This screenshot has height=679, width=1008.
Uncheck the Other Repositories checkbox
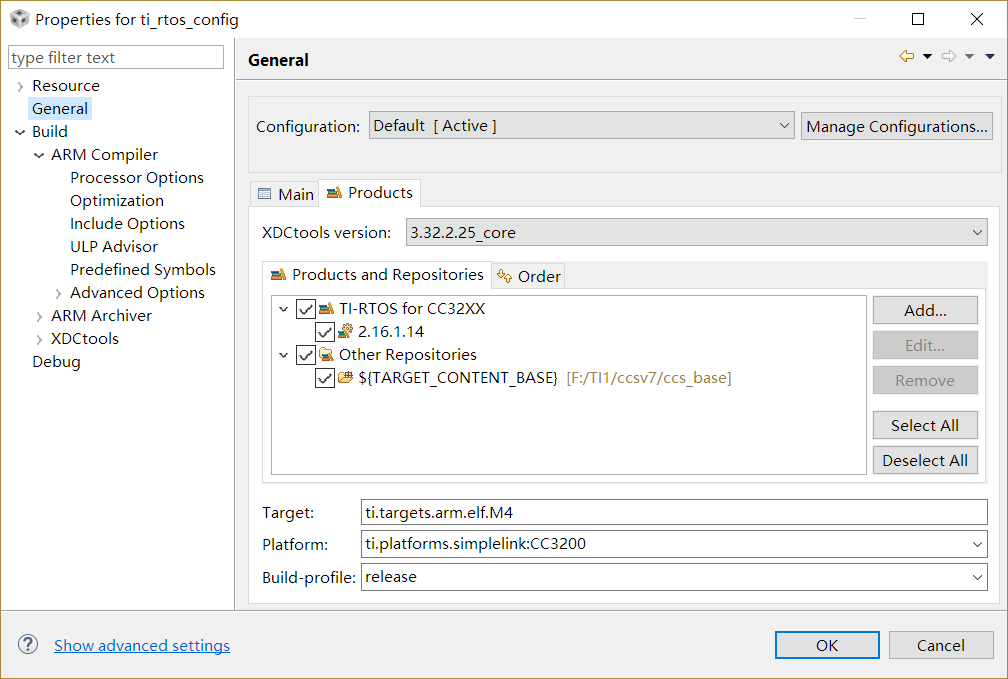(306, 355)
